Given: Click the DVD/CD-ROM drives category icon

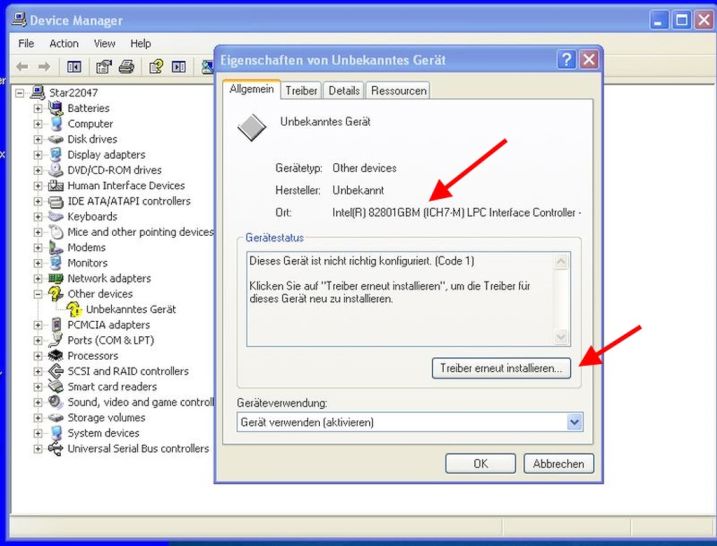Looking at the screenshot, I should coord(56,170).
